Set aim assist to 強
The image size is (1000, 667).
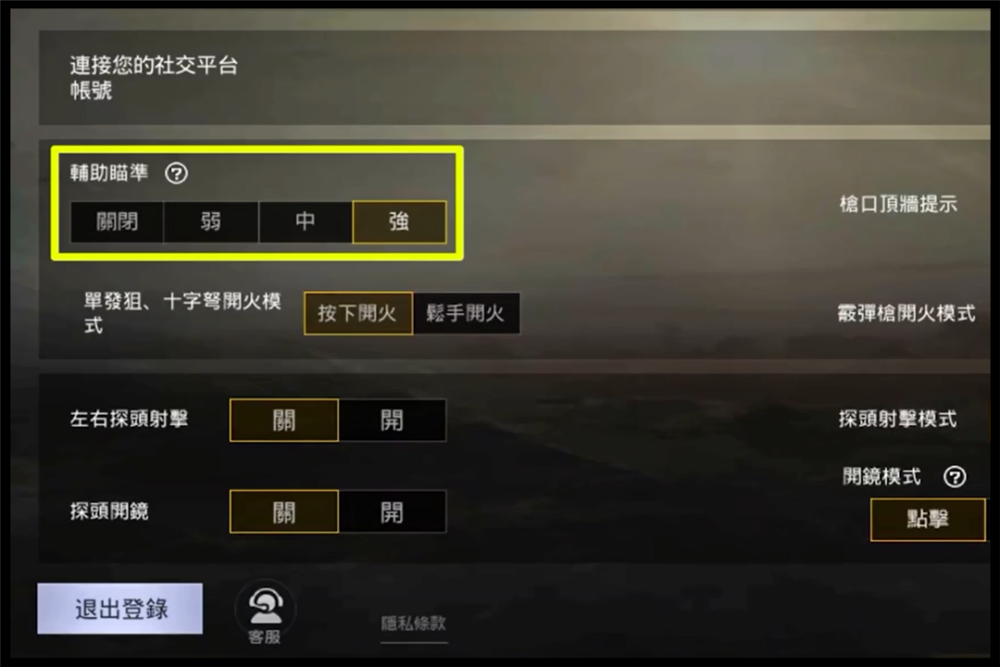[x=399, y=222]
